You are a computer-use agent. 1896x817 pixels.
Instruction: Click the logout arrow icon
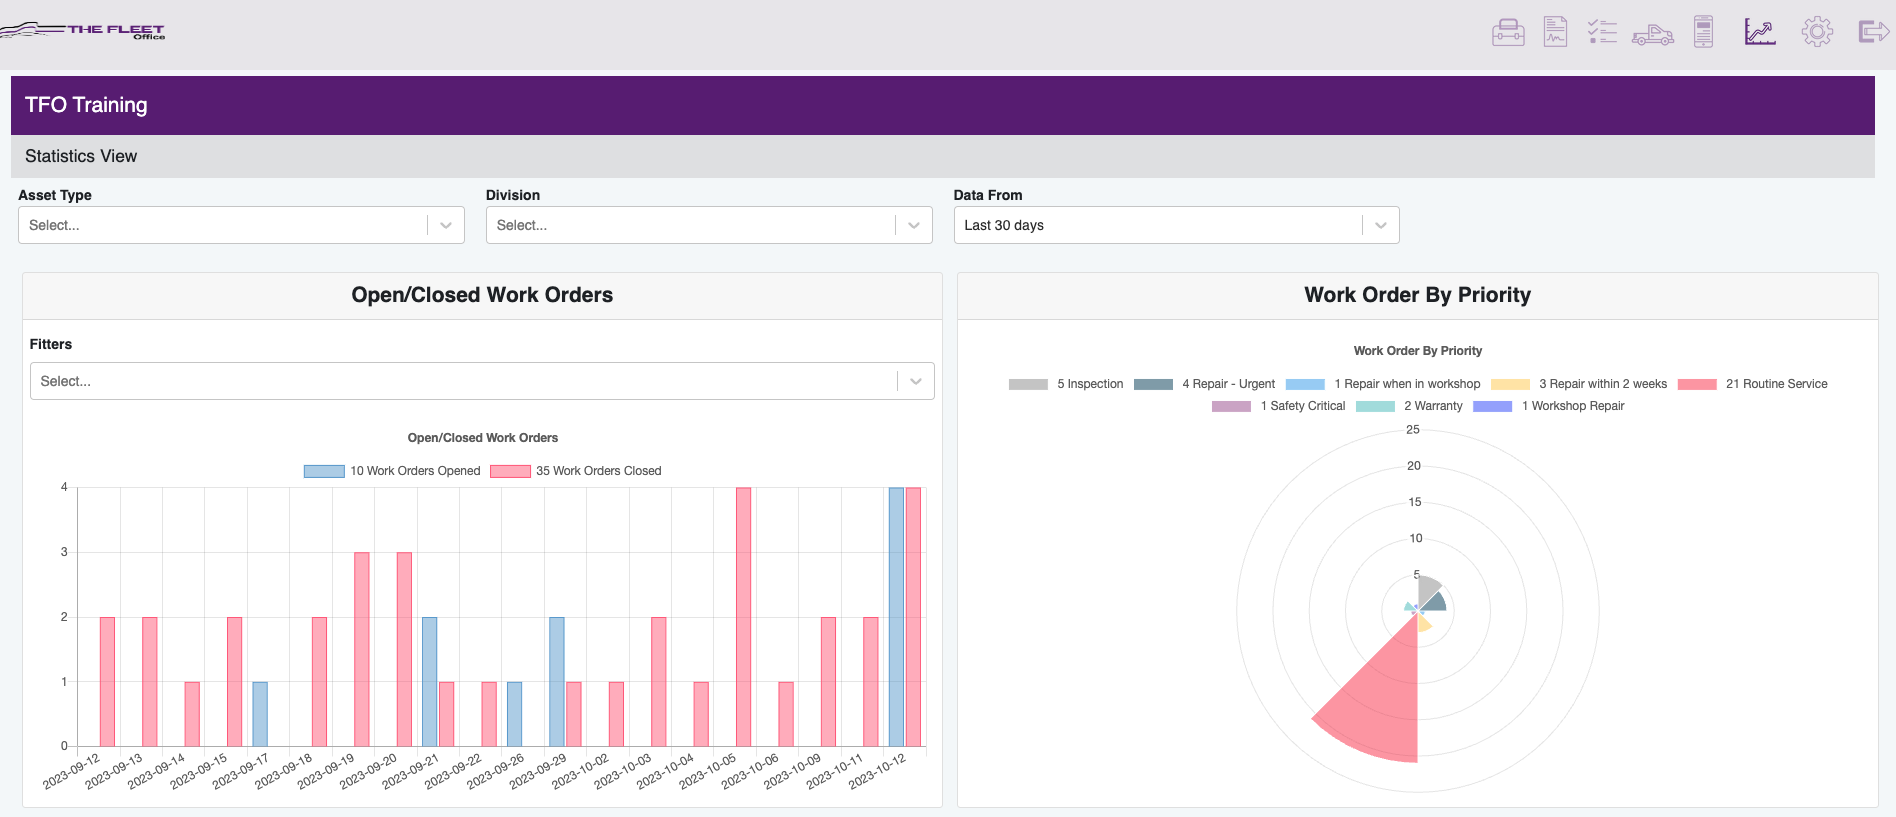1873,32
